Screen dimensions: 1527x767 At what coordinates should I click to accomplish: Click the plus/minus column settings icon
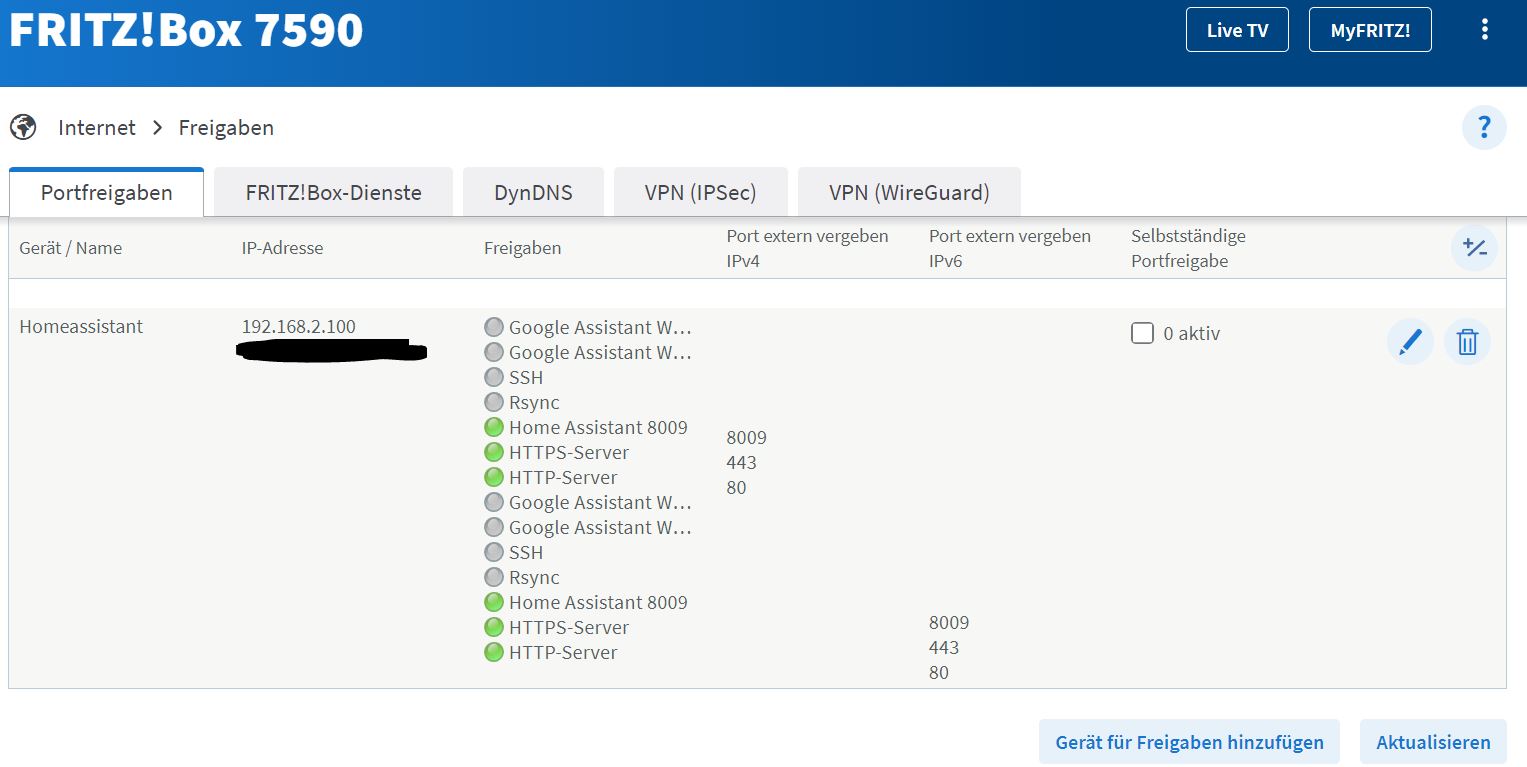coord(1475,248)
